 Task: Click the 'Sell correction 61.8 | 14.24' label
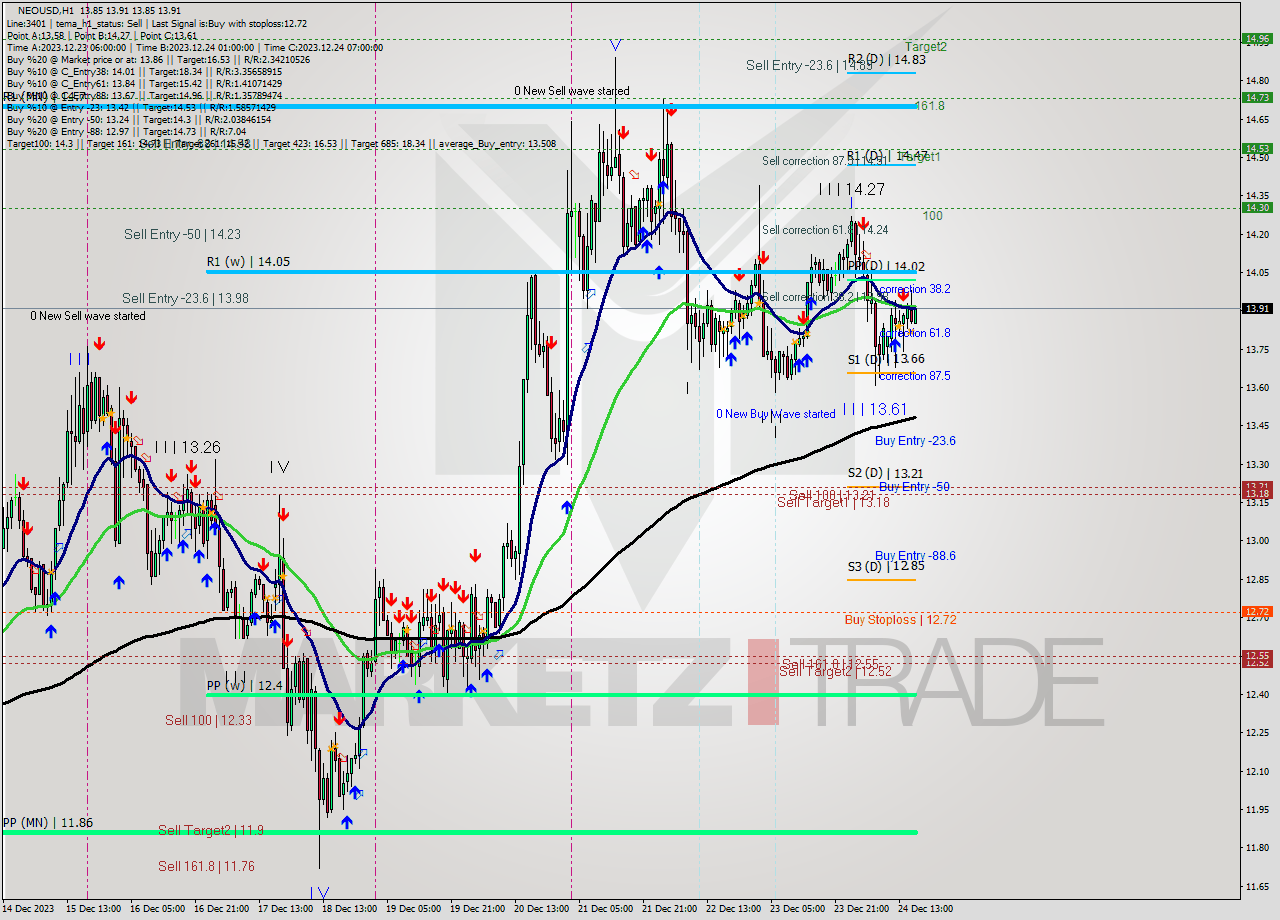[x=825, y=230]
